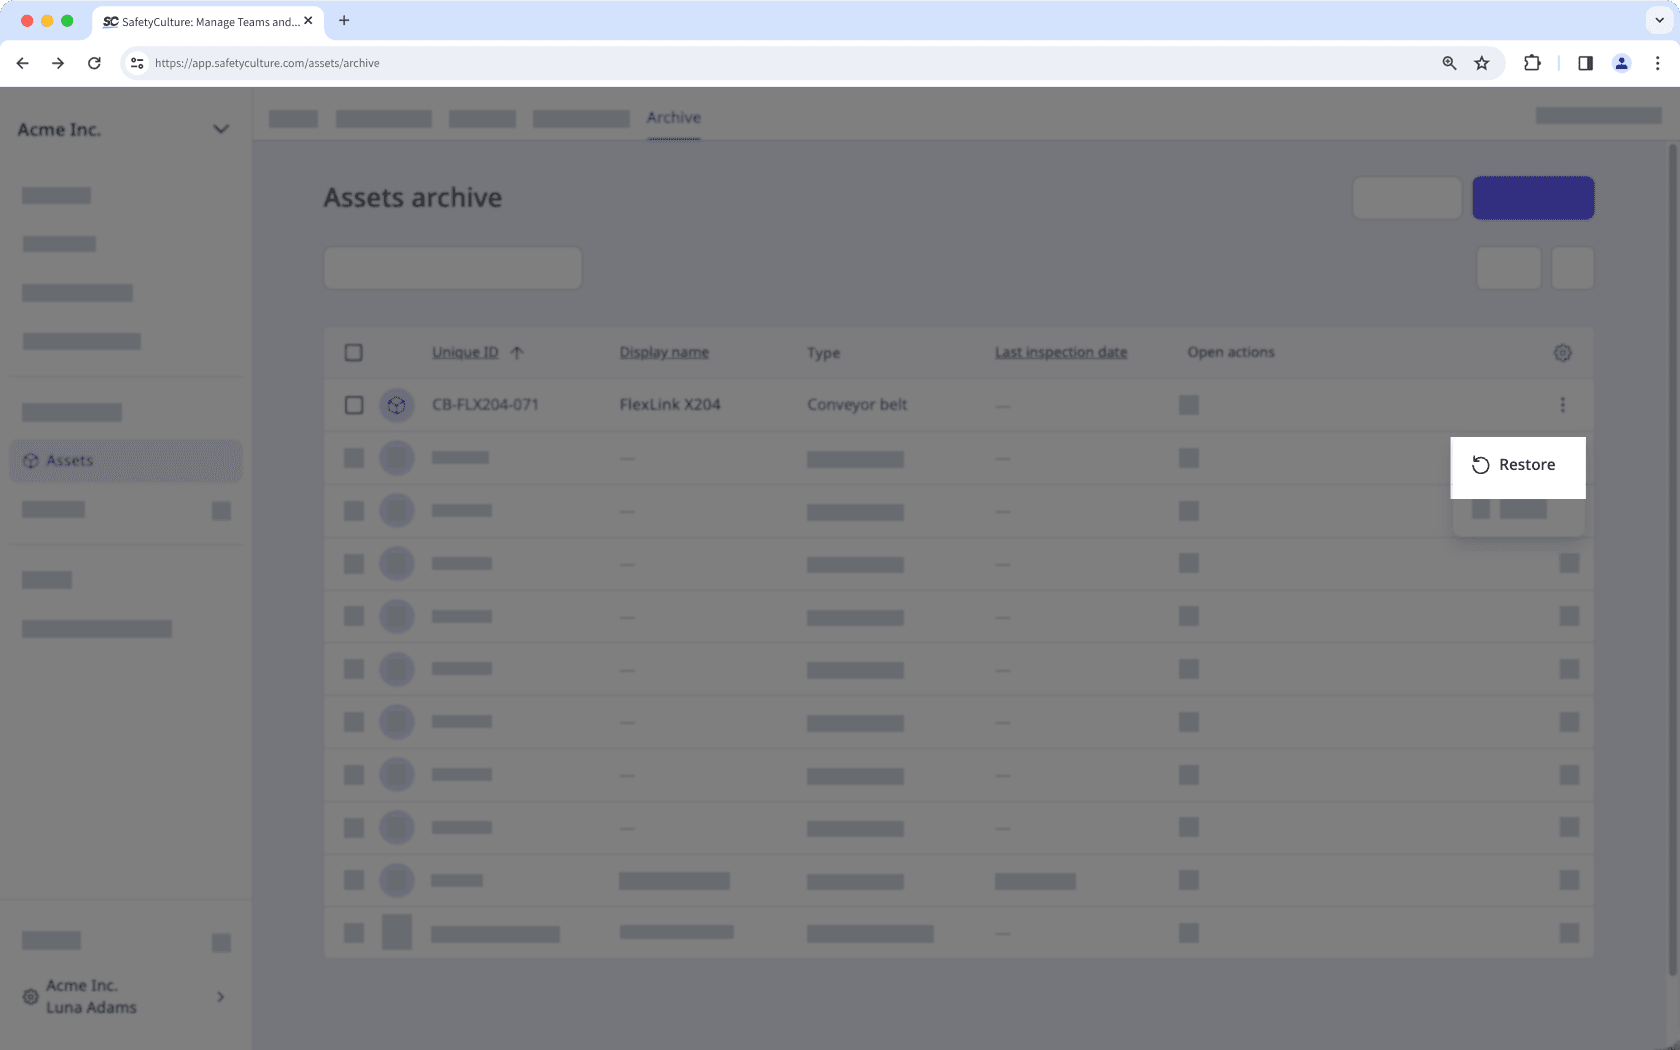Select the checkbox on the second table row

(x=354, y=458)
